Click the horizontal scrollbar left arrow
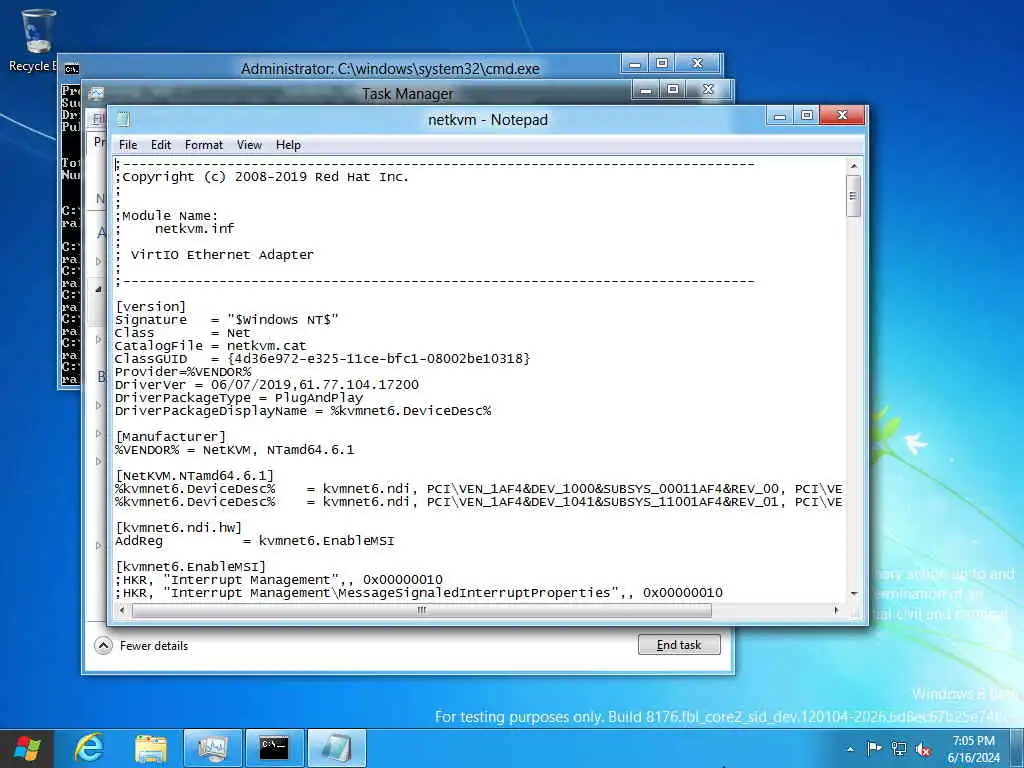This screenshot has width=1024, height=768. [x=121, y=610]
